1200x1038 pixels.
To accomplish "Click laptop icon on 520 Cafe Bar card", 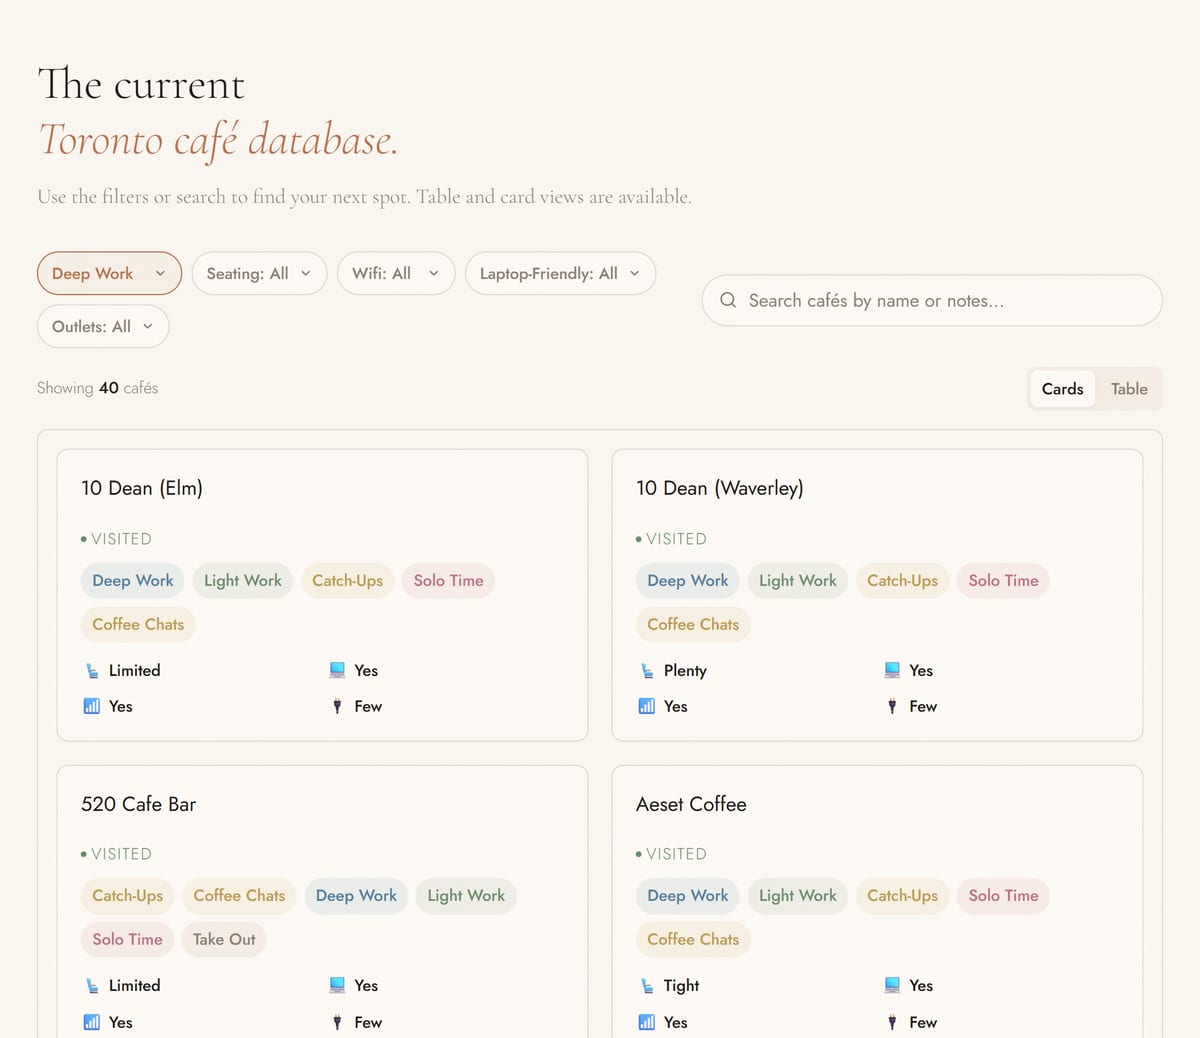I will point(337,985).
